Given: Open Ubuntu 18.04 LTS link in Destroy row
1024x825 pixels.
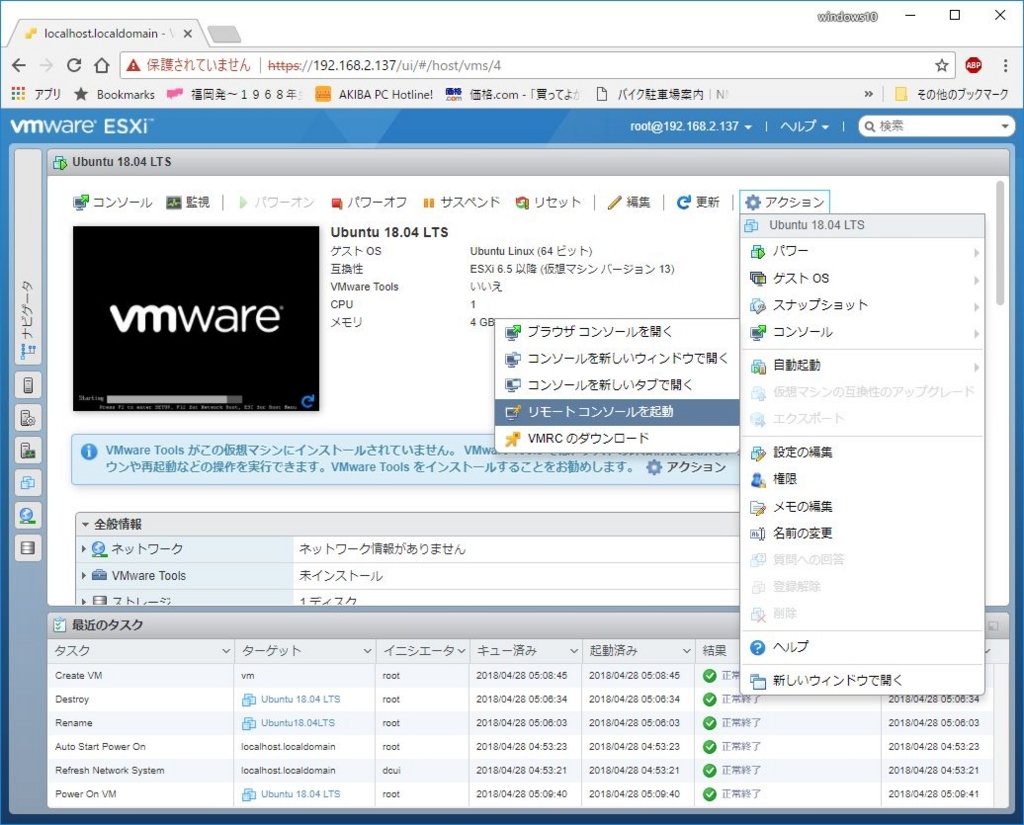Looking at the screenshot, I should point(300,699).
